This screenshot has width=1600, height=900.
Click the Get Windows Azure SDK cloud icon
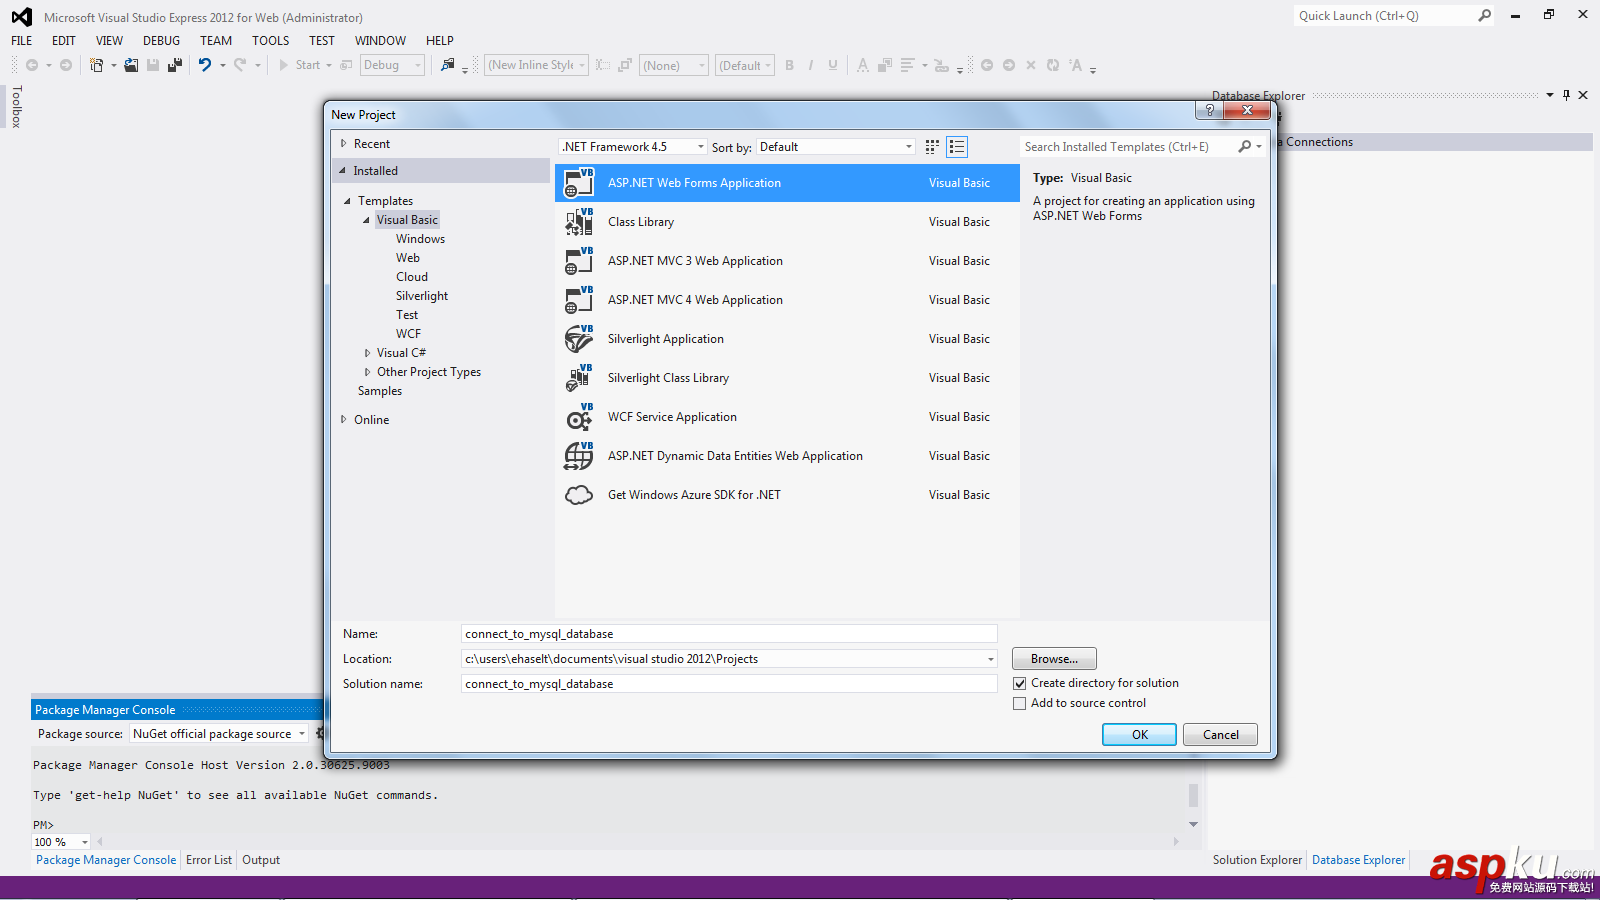click(x=579, y=495)
